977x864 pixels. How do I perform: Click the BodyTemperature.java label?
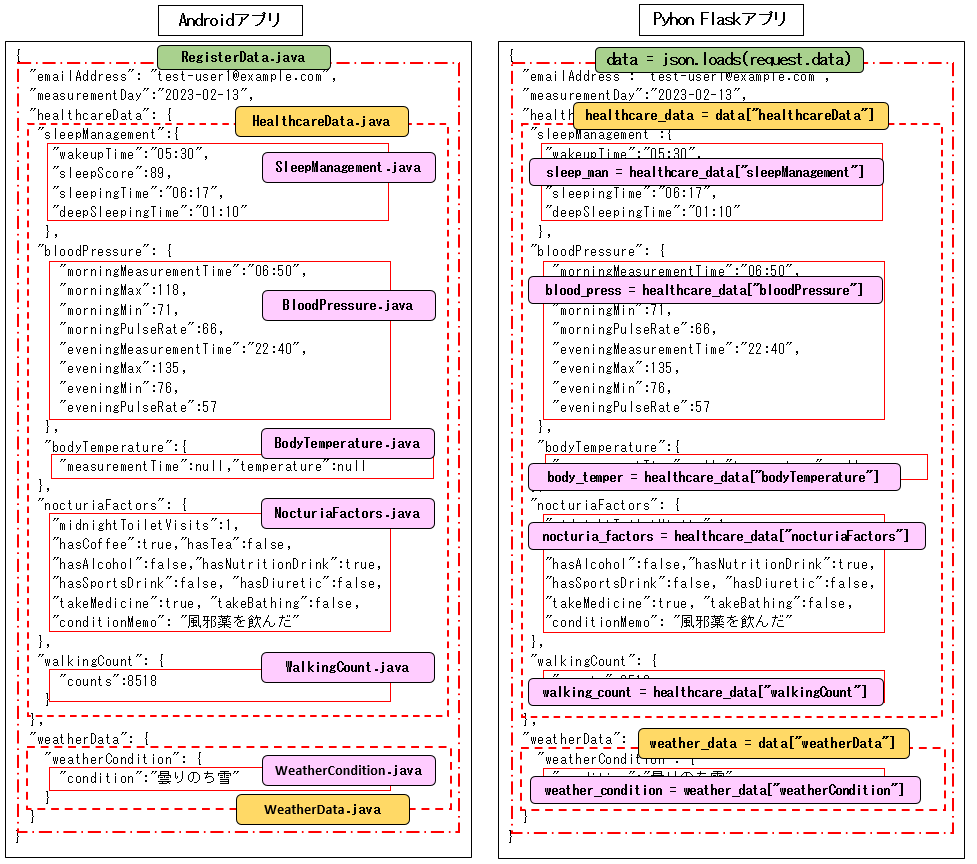348,444
